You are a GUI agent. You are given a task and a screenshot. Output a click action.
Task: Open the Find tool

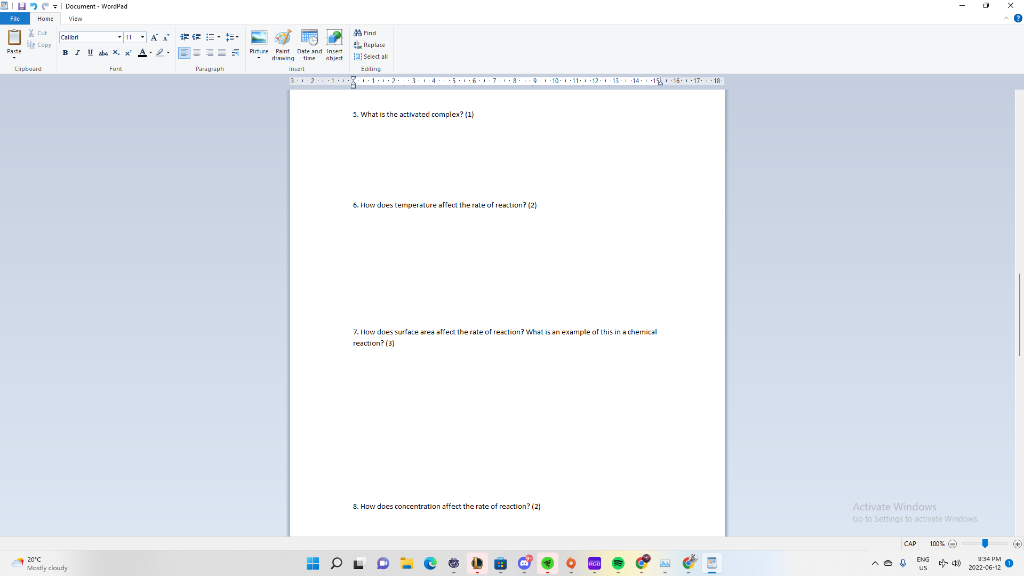coord(365,32)
